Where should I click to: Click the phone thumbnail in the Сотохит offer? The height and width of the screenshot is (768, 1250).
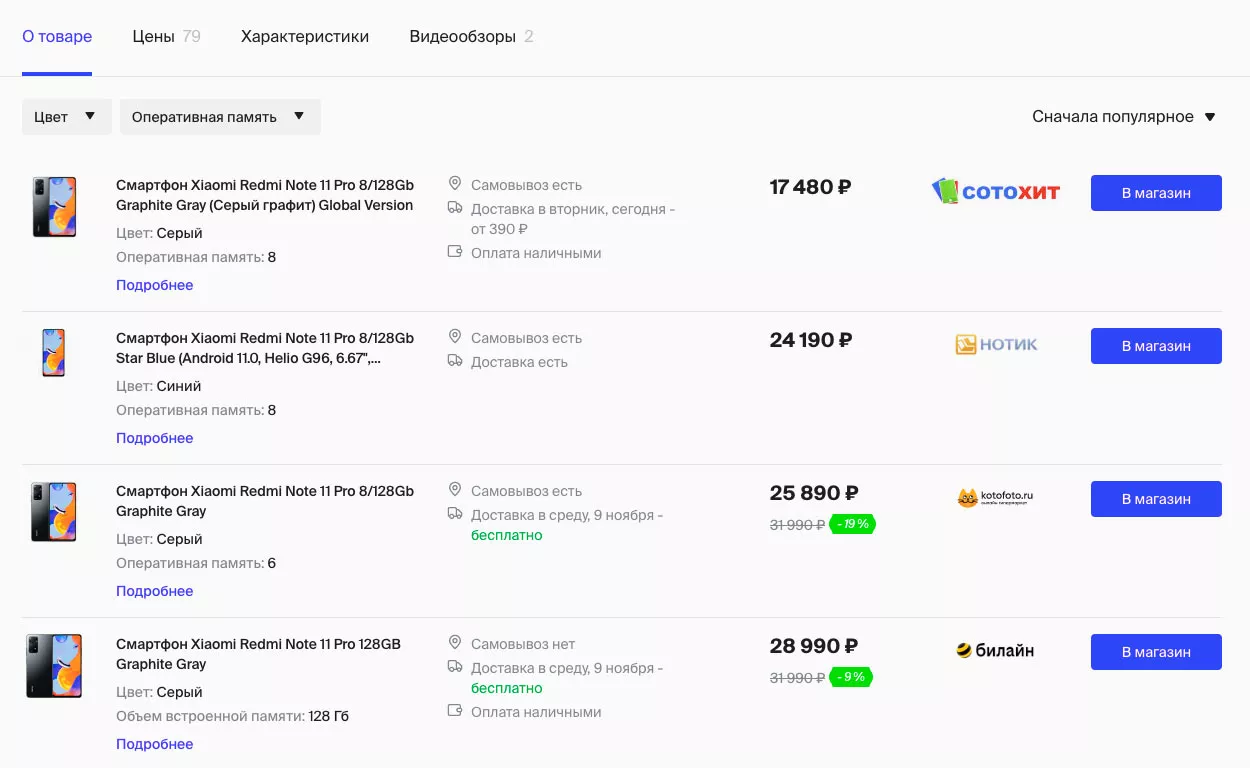pos(54,207)
